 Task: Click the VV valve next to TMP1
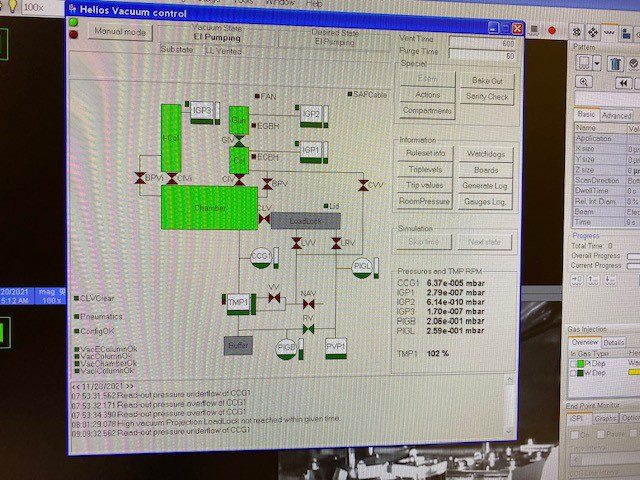[x=274, y=298]
